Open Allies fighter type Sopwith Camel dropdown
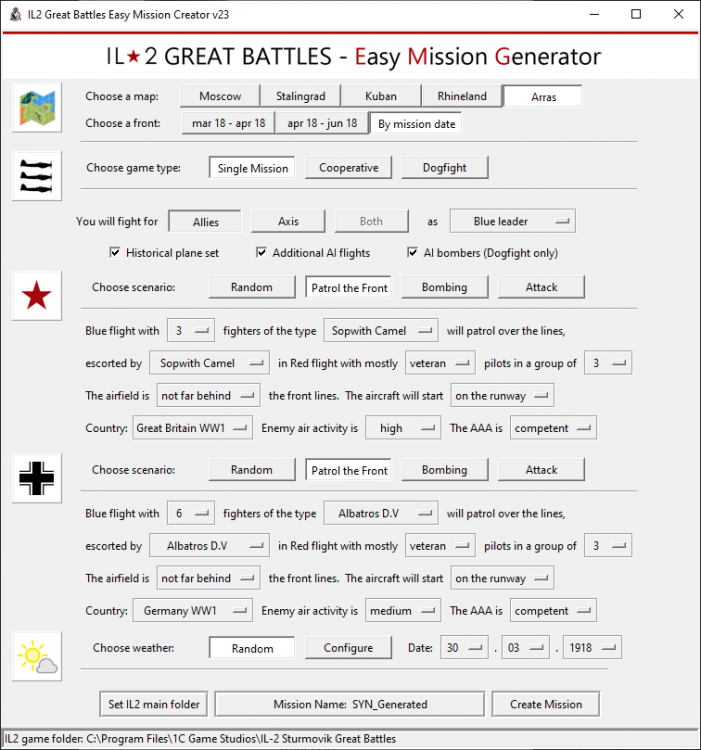701x750 pixels. click(x=381, y=331)
